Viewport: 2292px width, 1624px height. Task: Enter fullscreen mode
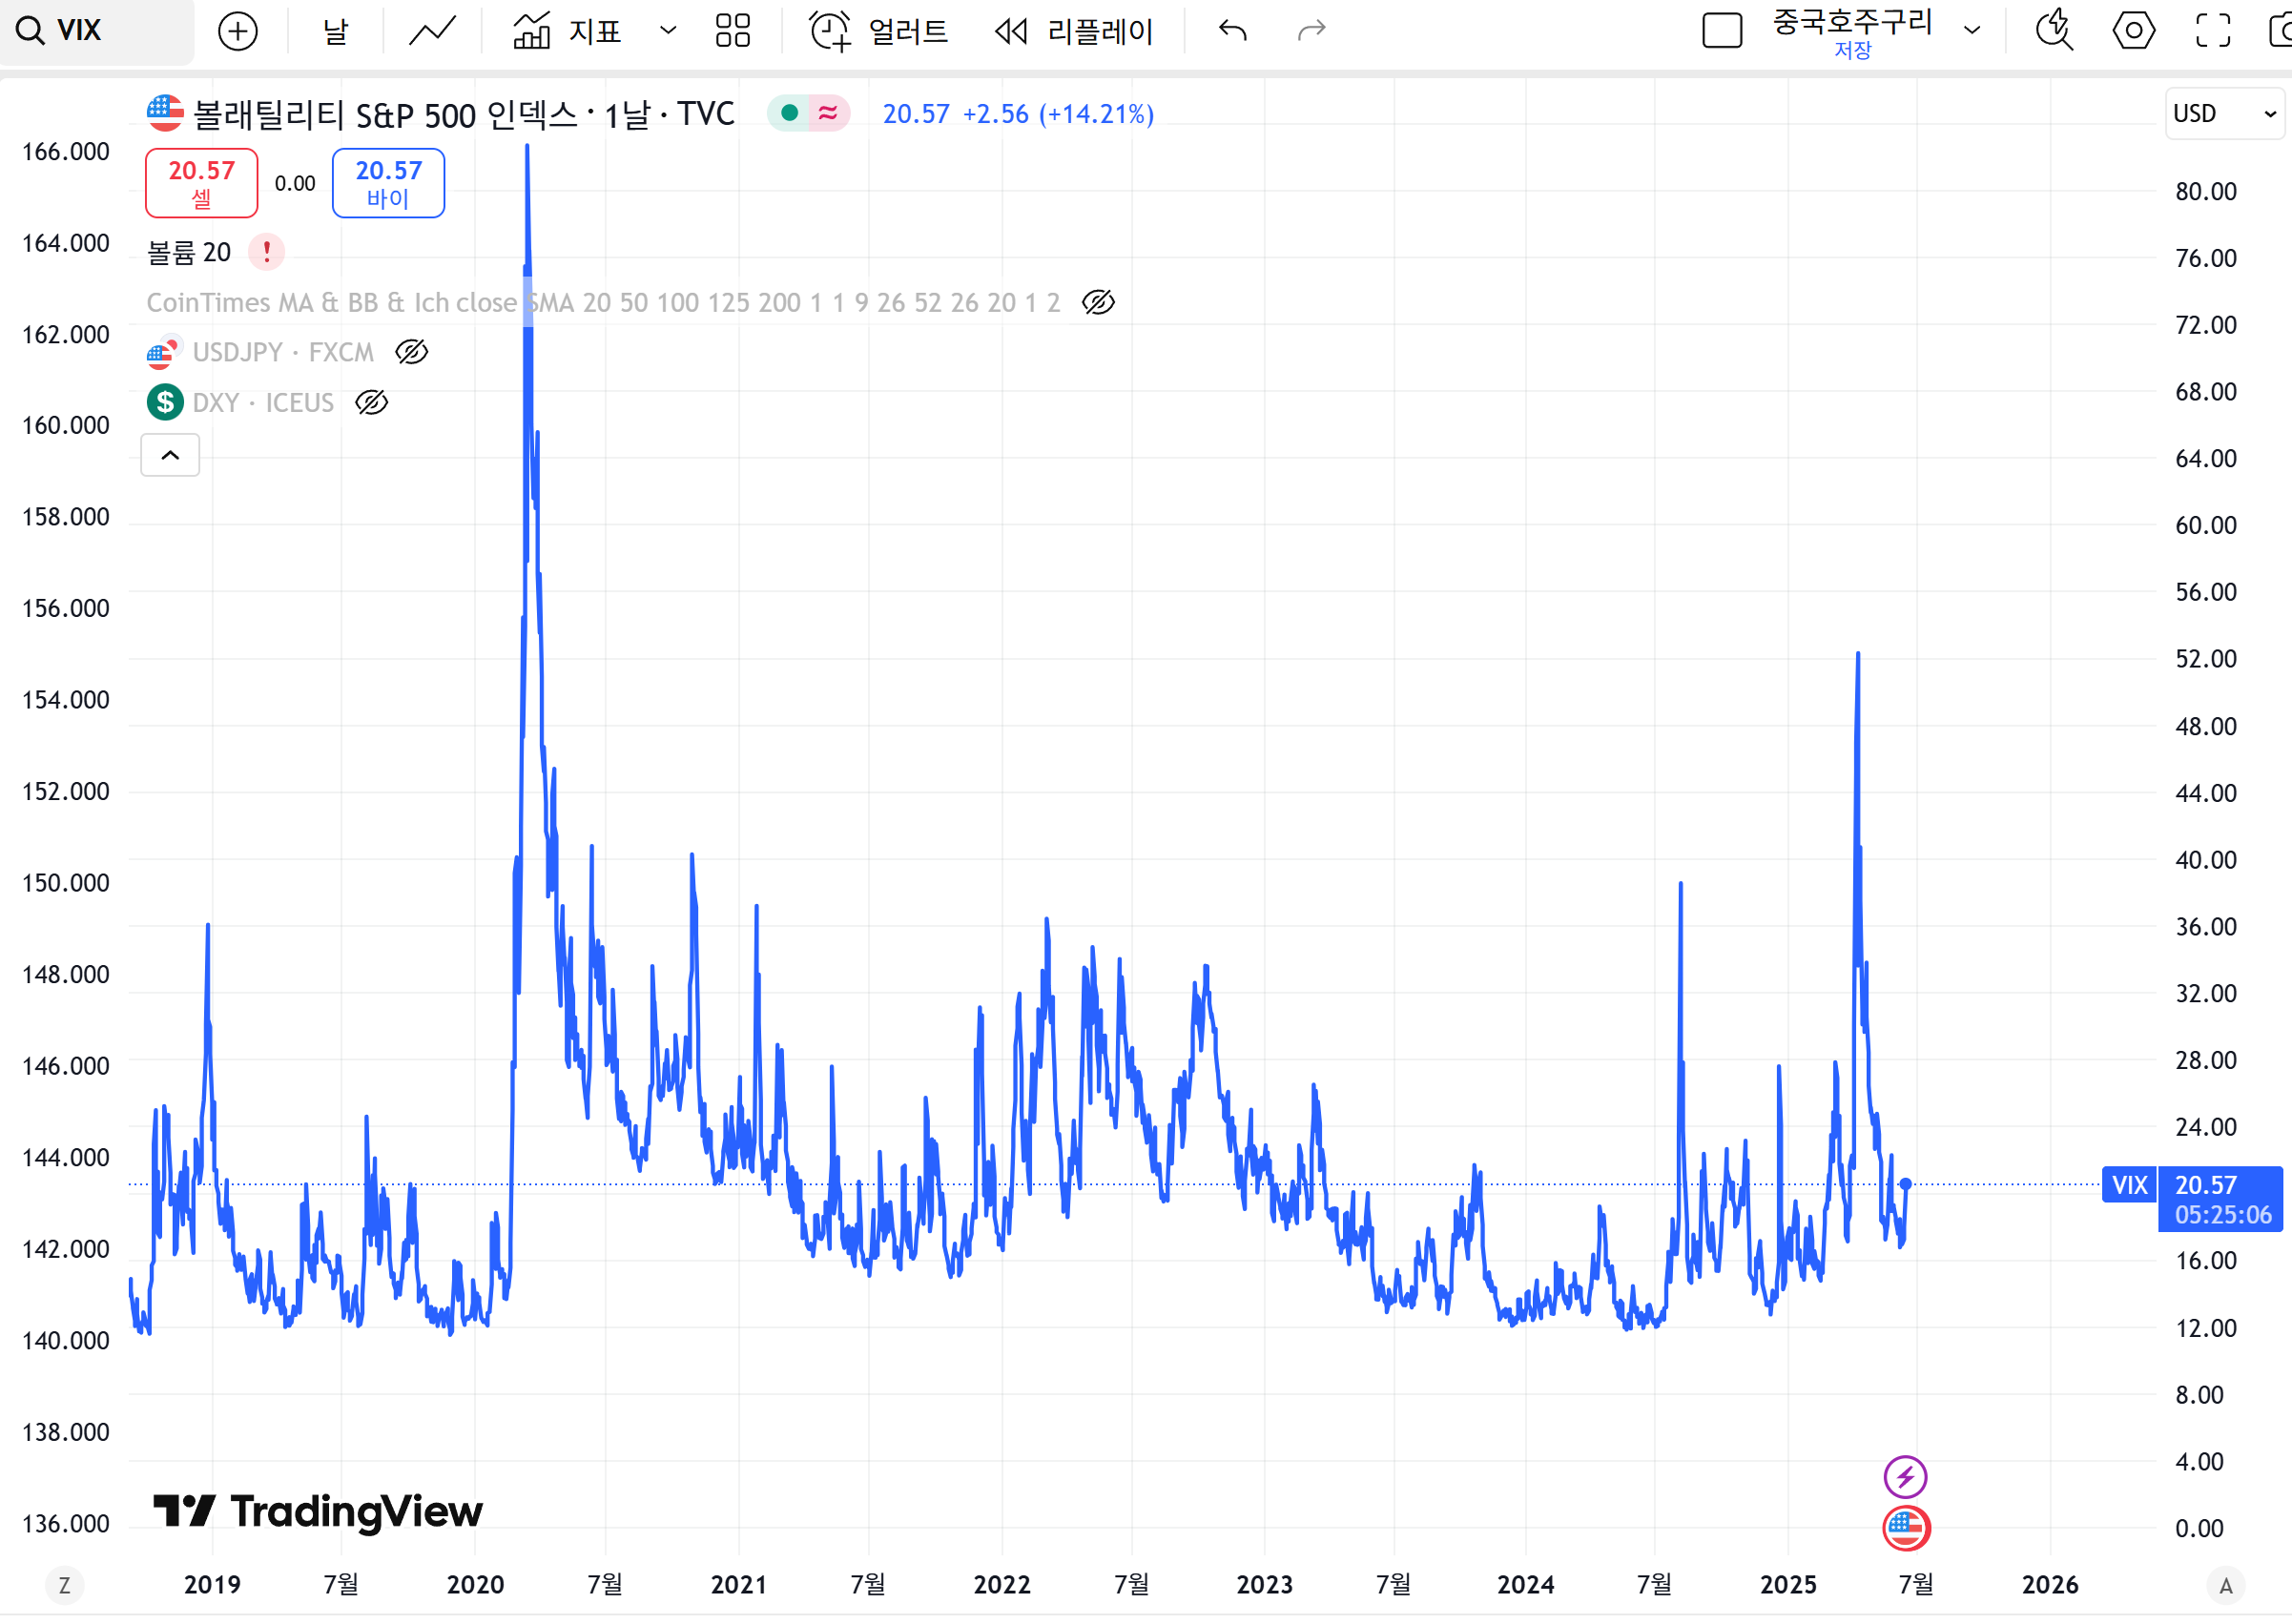pyautogui.click(x=2212, y=31)
